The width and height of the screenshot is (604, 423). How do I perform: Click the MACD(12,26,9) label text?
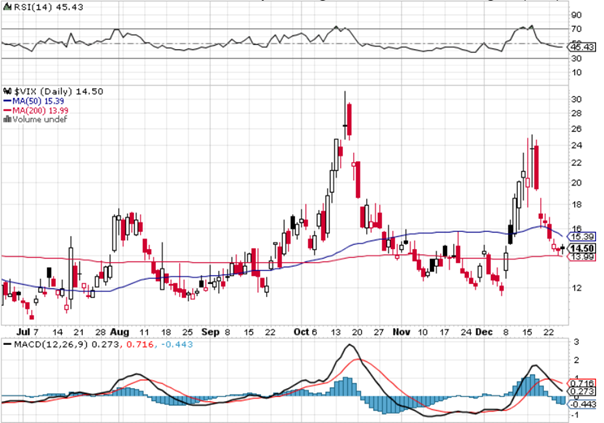pyautogui.click(x=50, y=345)
